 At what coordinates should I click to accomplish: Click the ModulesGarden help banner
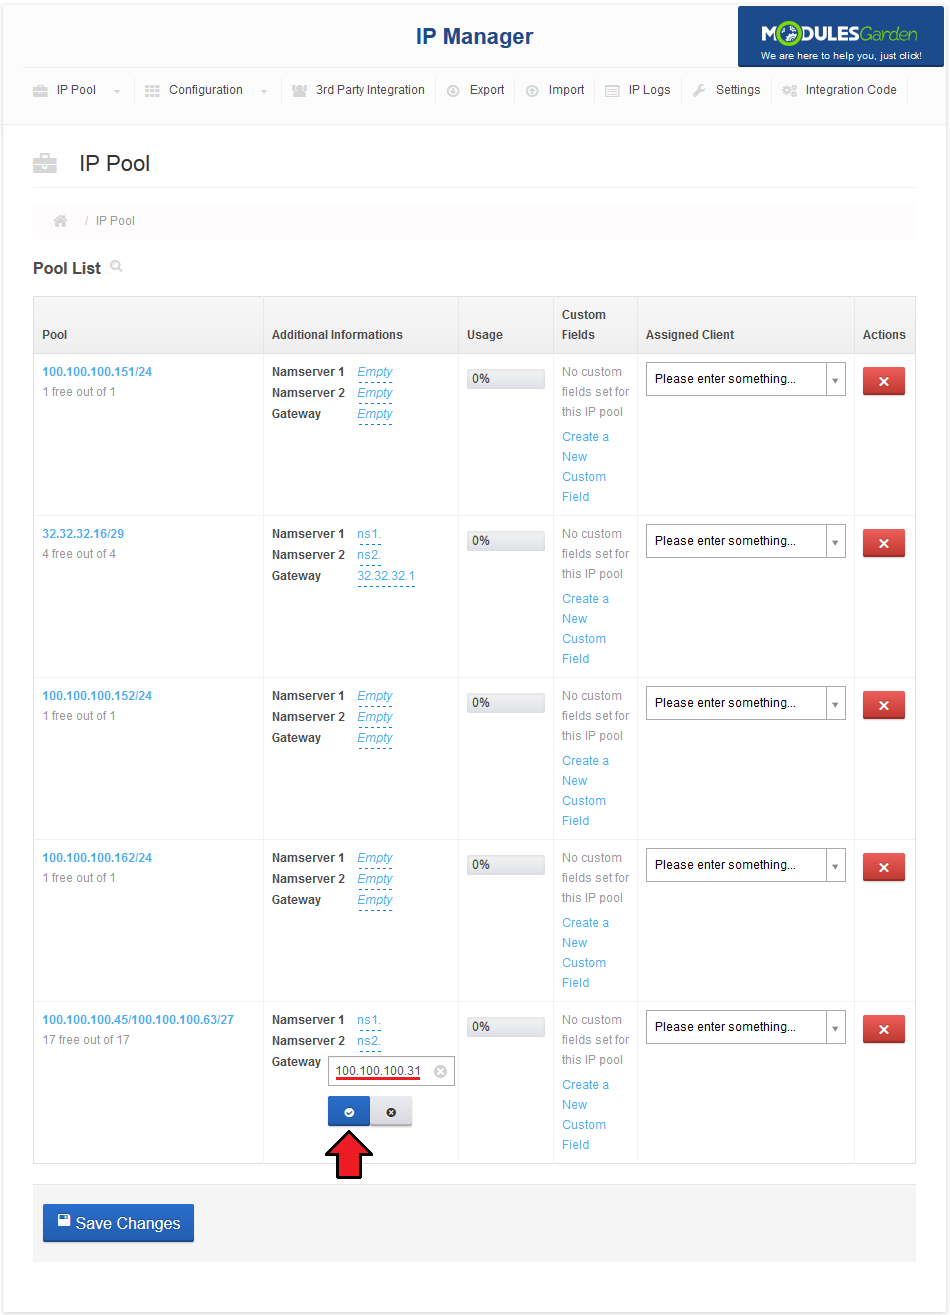tap(841, 37)
